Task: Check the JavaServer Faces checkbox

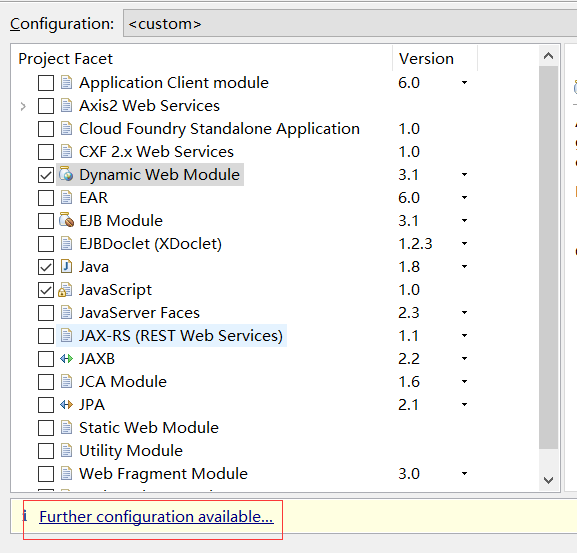Action: pyautogui.click(x=46, y=313)
